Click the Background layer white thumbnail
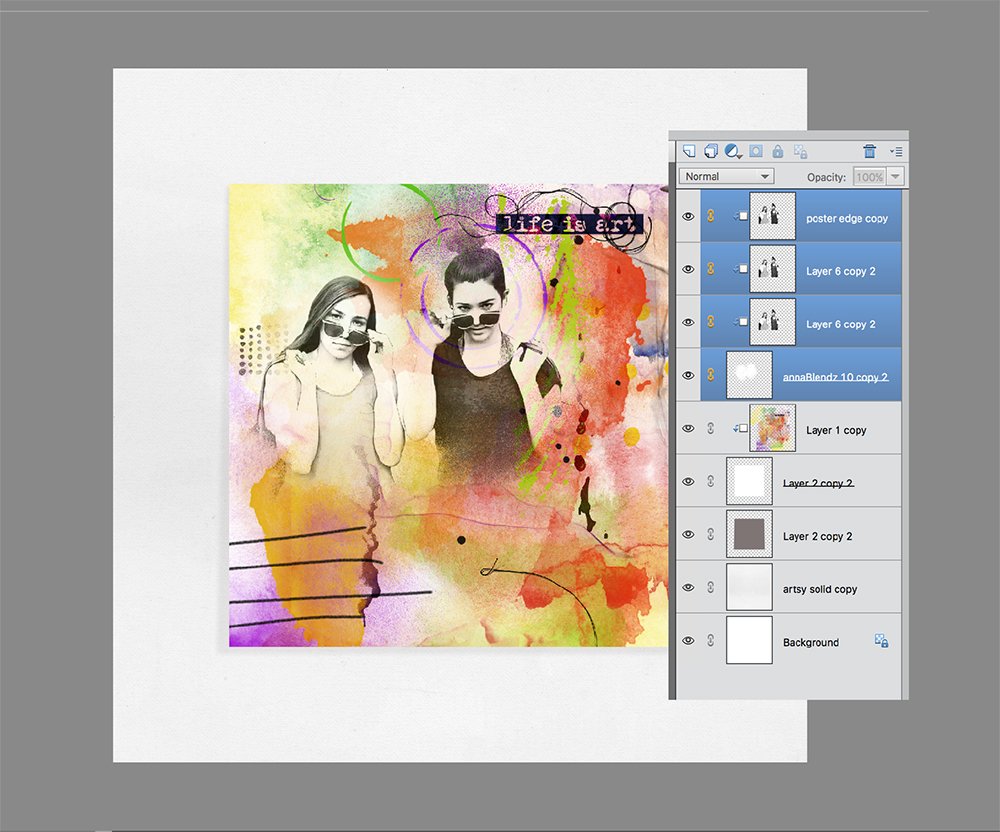This screenshot has height=832, width=1000. [749, 640]
